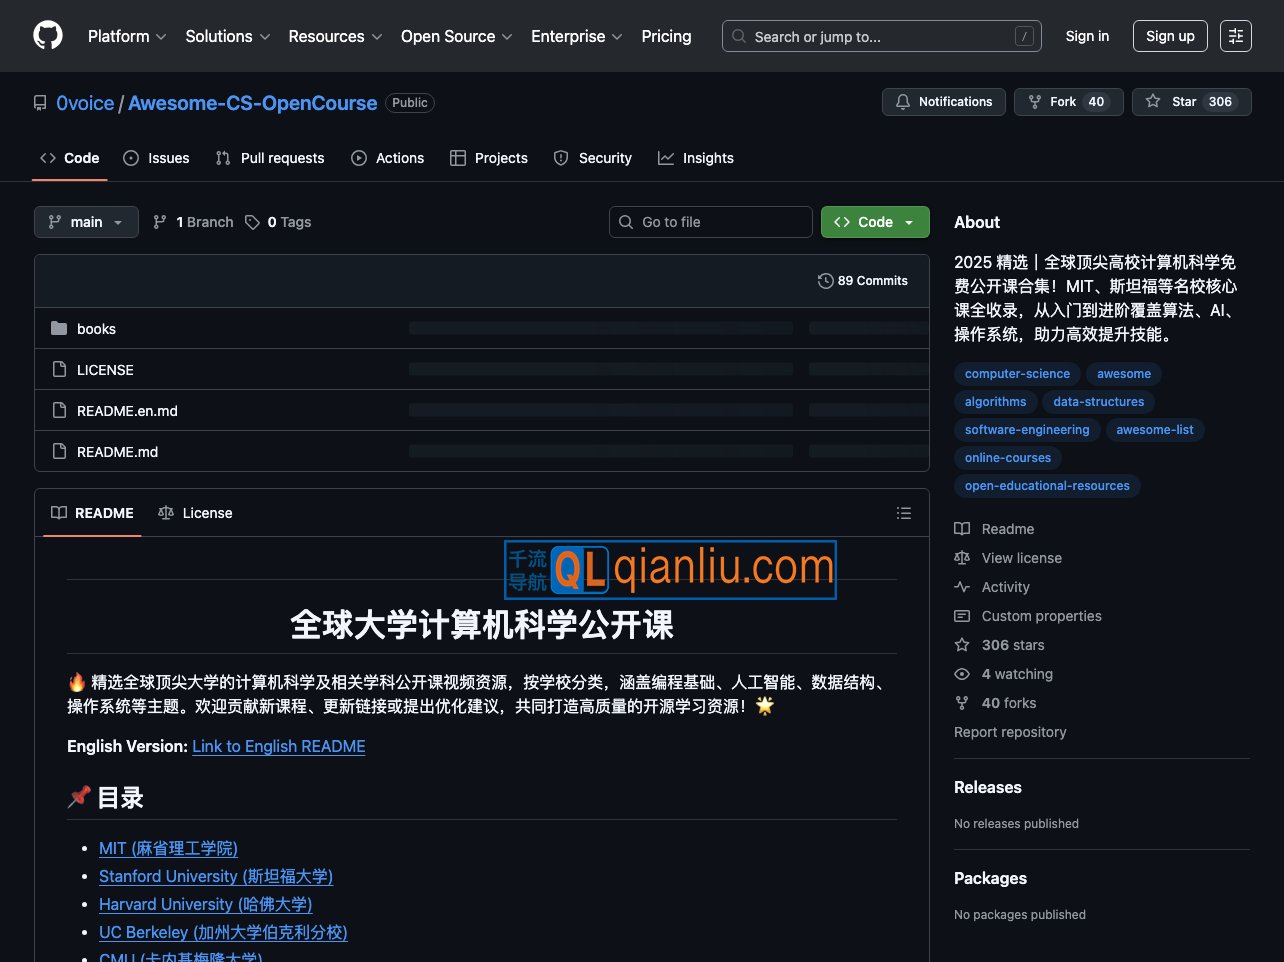Open the notifications bell icon
1284x962 pixels.
(x=903, y=101)
